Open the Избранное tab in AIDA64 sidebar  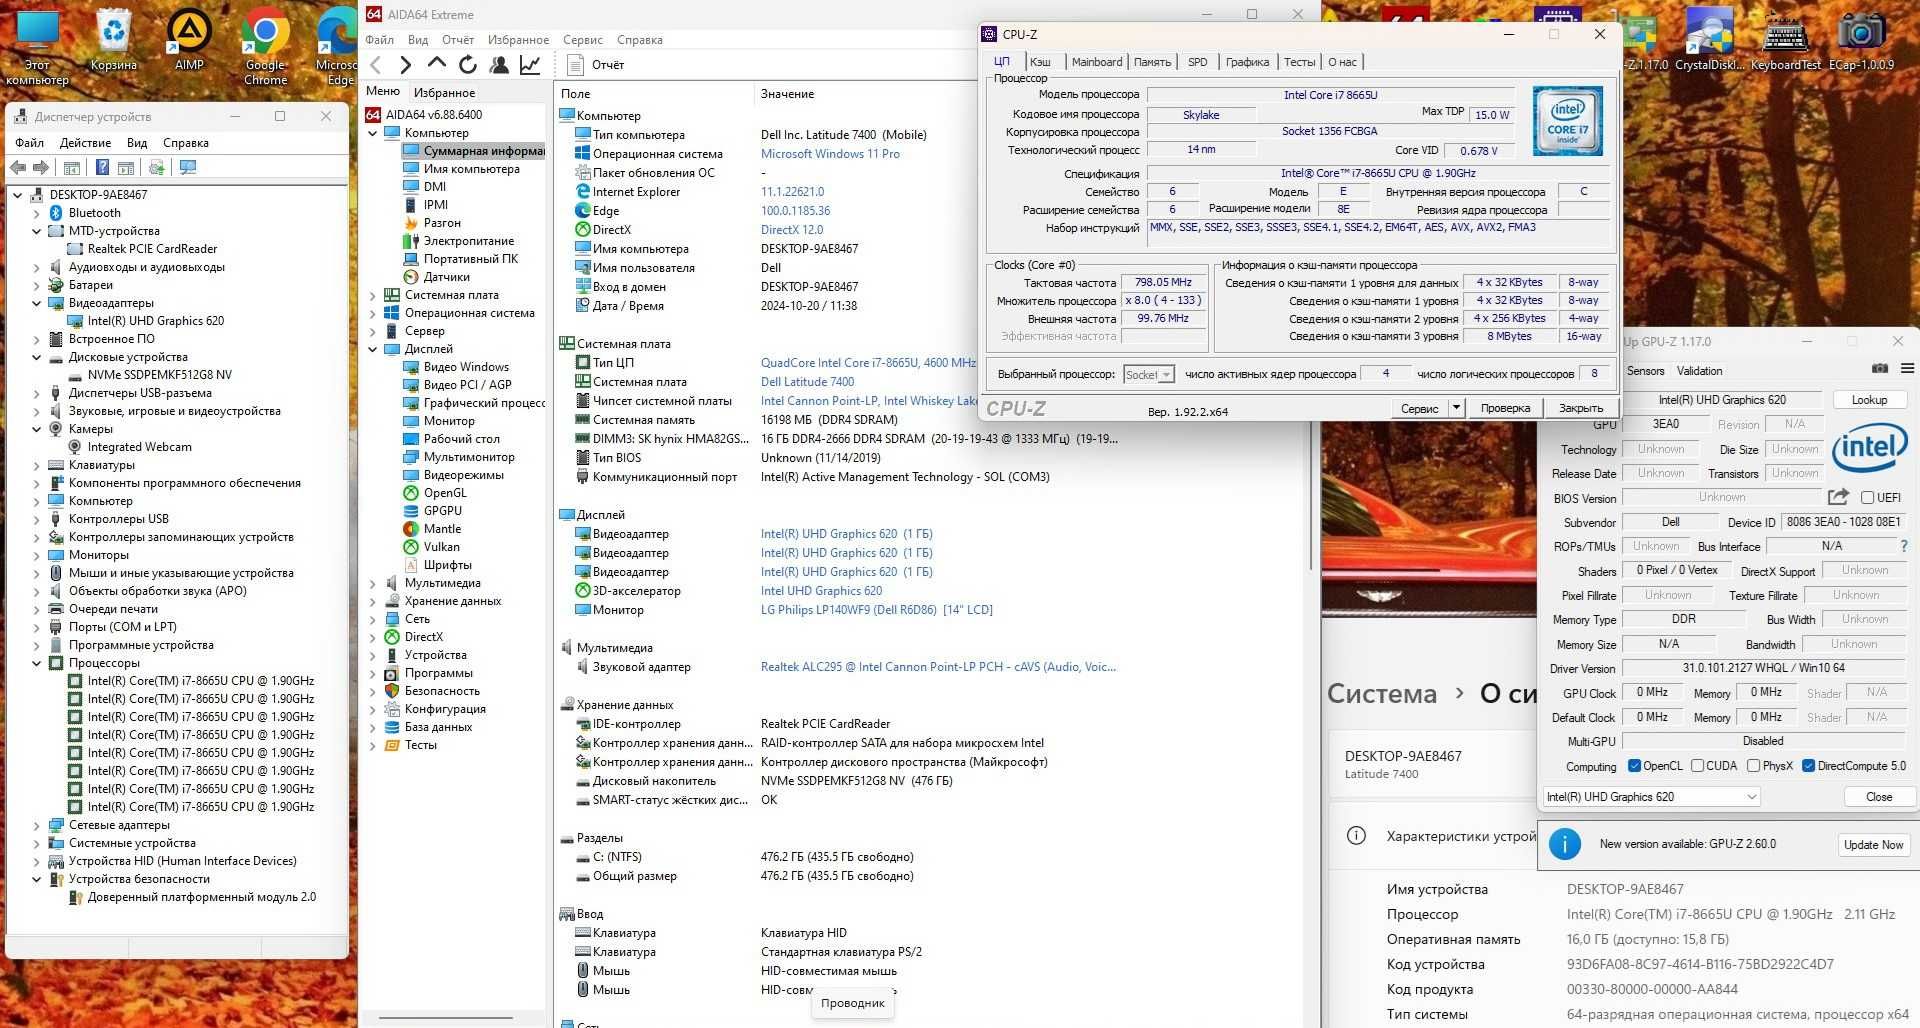tap(444, 92)
